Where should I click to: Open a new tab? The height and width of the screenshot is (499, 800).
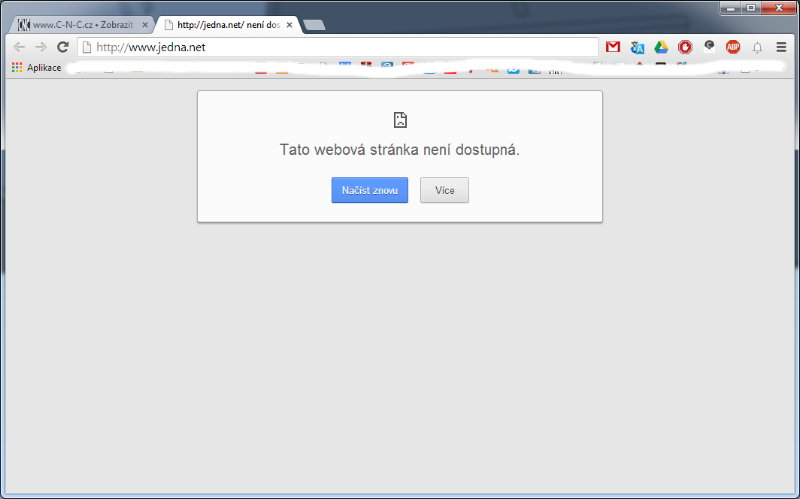click(313, 25)
